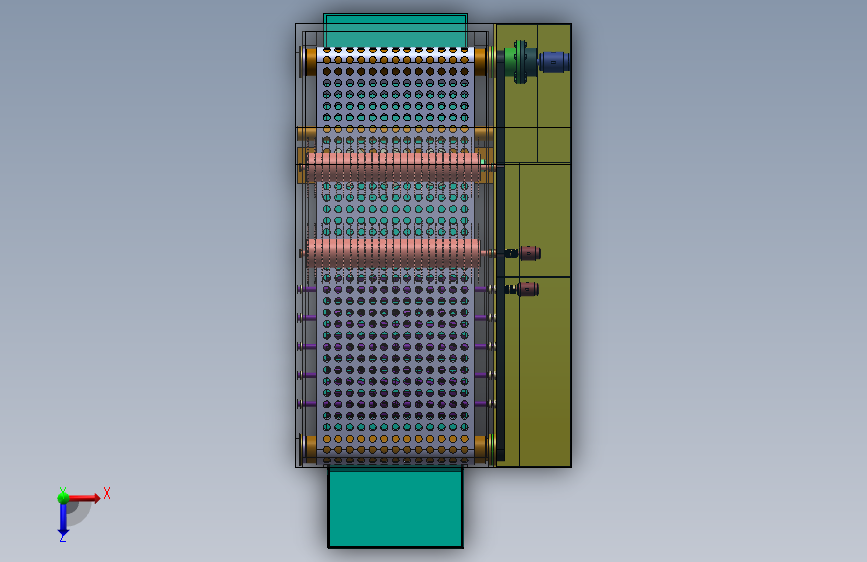Click the blue Z axis arrow of the triad
The image size is (867, 562).
[63, 519]
